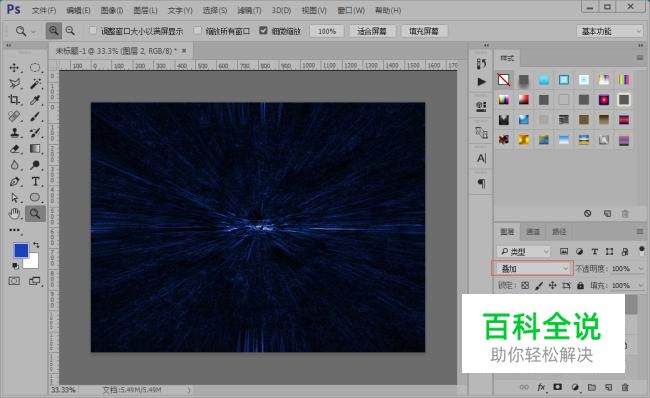Open the Zoom tool preset picker
Image resolution: width=650 pixels, height=398 pixels.
[24, 31]
